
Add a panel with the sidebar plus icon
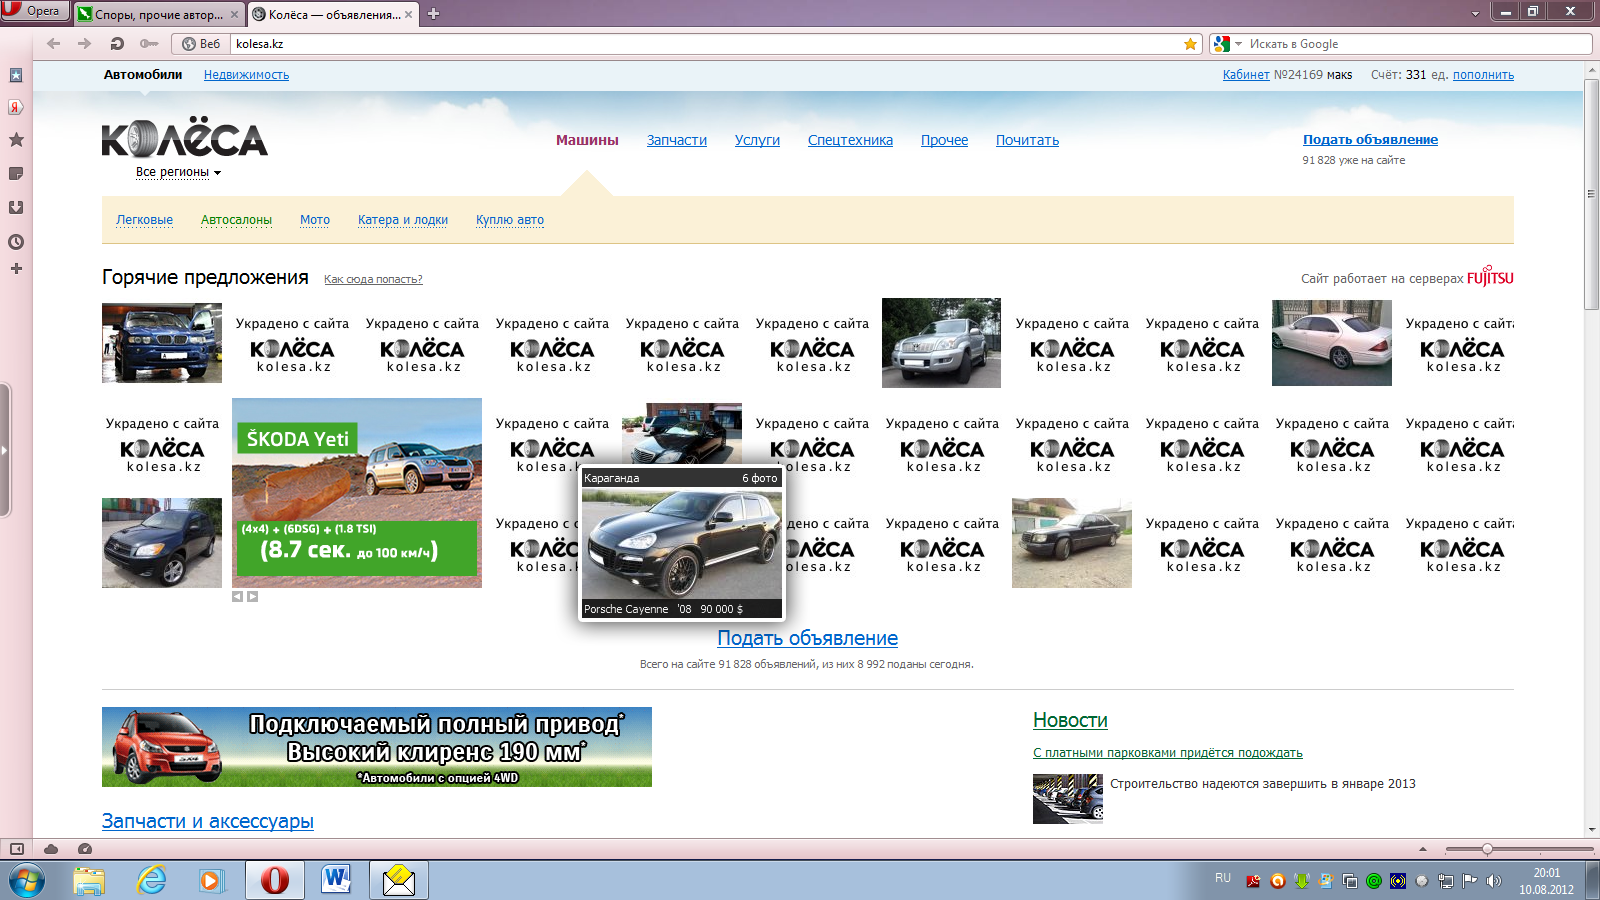16,269
